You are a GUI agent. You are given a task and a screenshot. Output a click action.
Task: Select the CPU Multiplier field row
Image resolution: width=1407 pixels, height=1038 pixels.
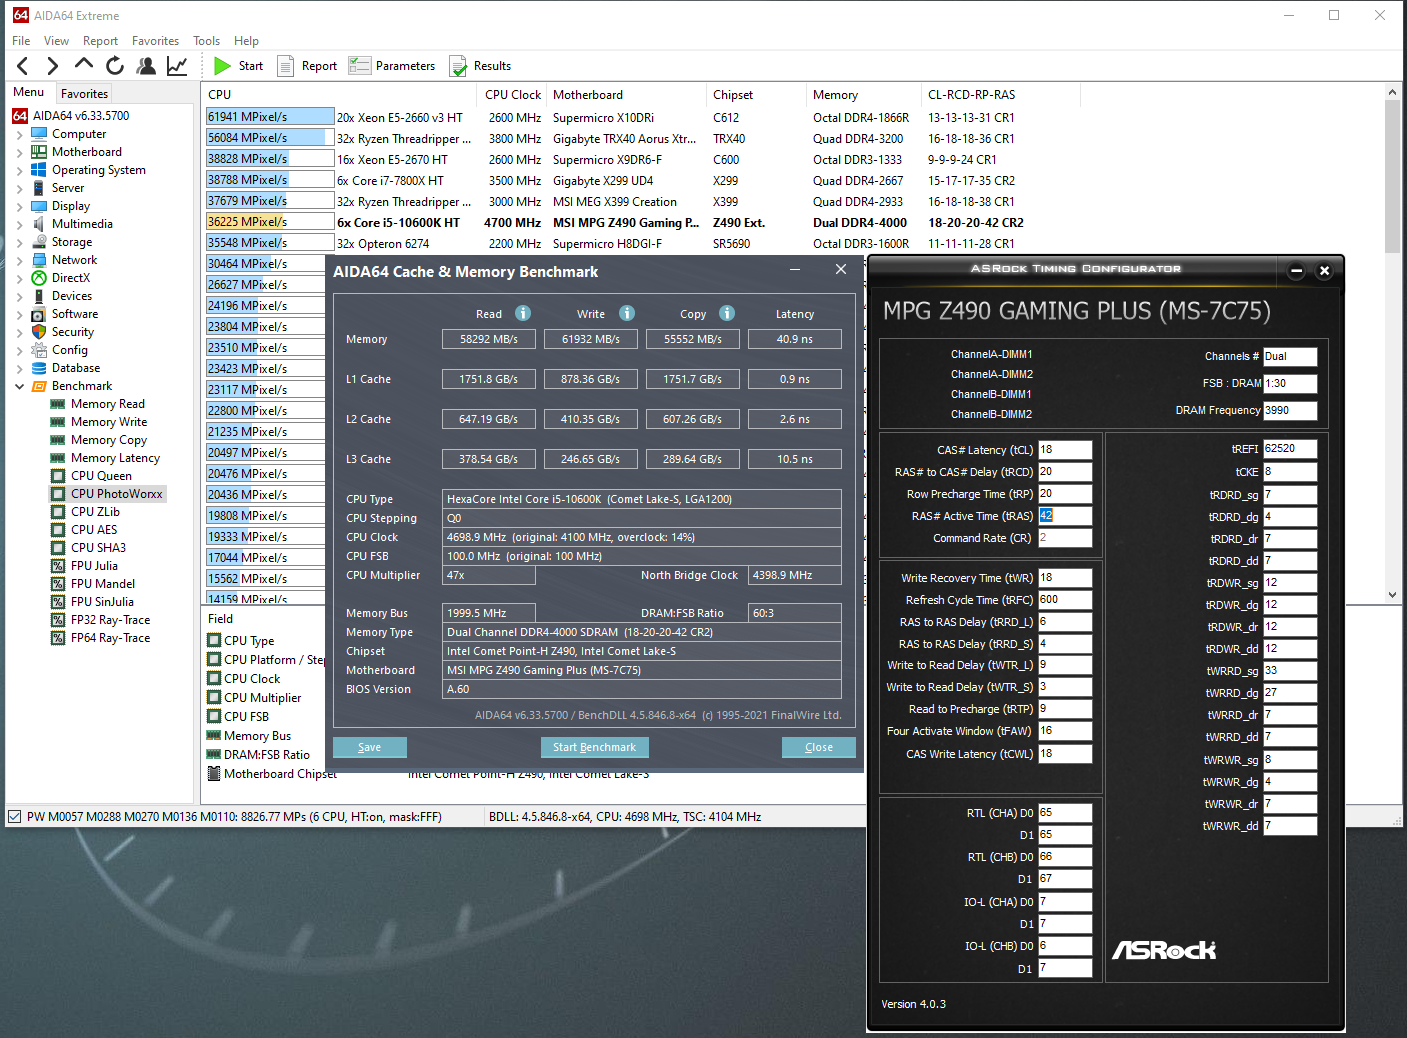coord(262,698)
